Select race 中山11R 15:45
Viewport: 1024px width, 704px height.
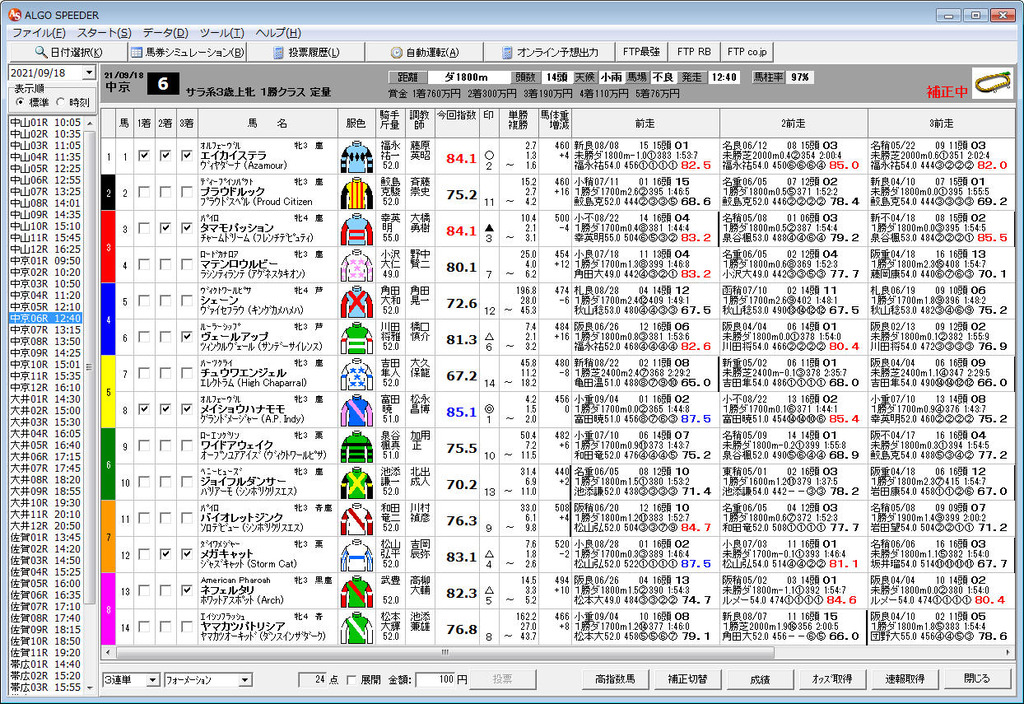[x=45, y=238]
